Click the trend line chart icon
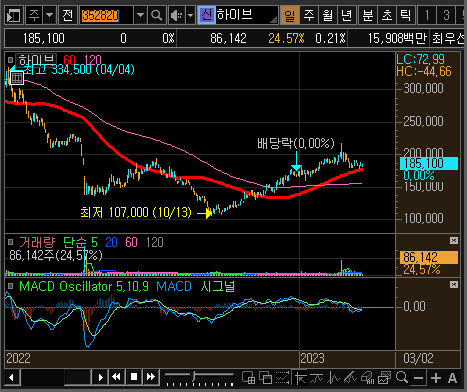Viewport: 467px width, 392px height. point(317,378)
